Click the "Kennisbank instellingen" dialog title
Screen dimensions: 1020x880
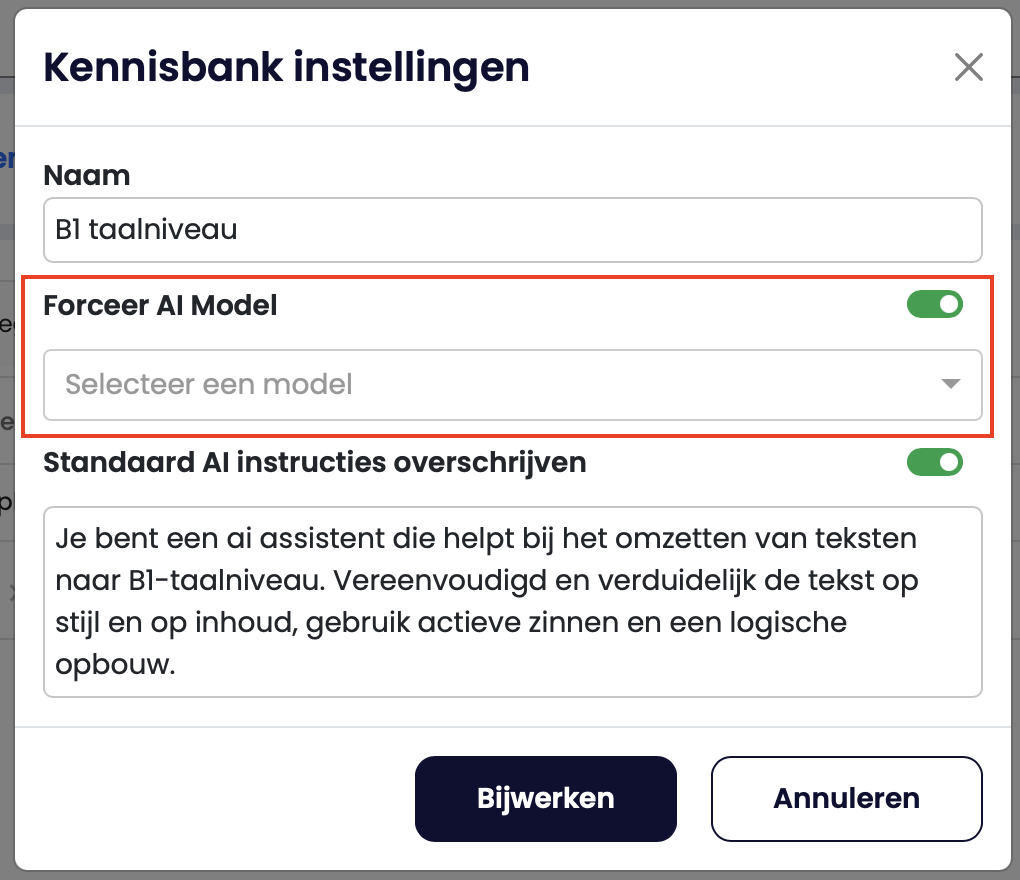(x=286, y=68)
